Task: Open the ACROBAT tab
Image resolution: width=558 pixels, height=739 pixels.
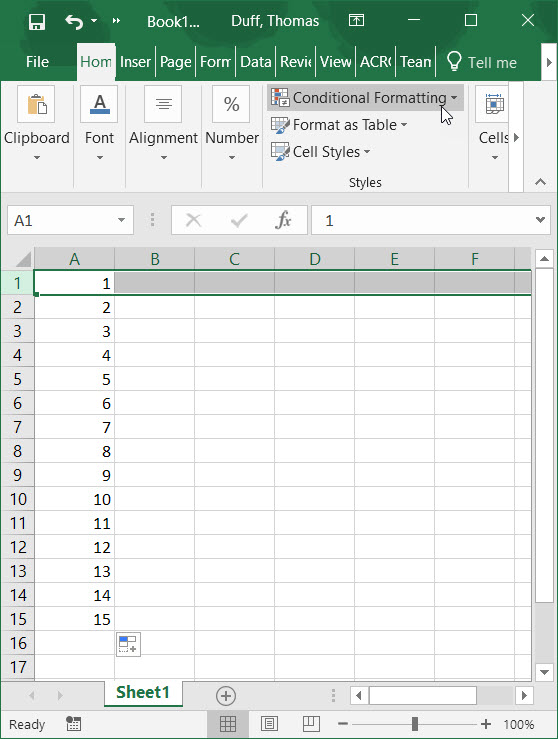Action: 376,62
